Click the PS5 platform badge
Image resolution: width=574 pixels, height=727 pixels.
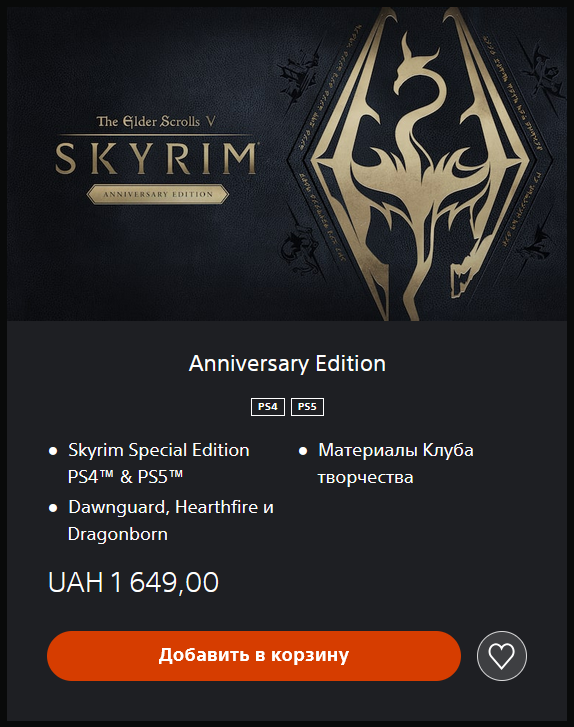307,407
